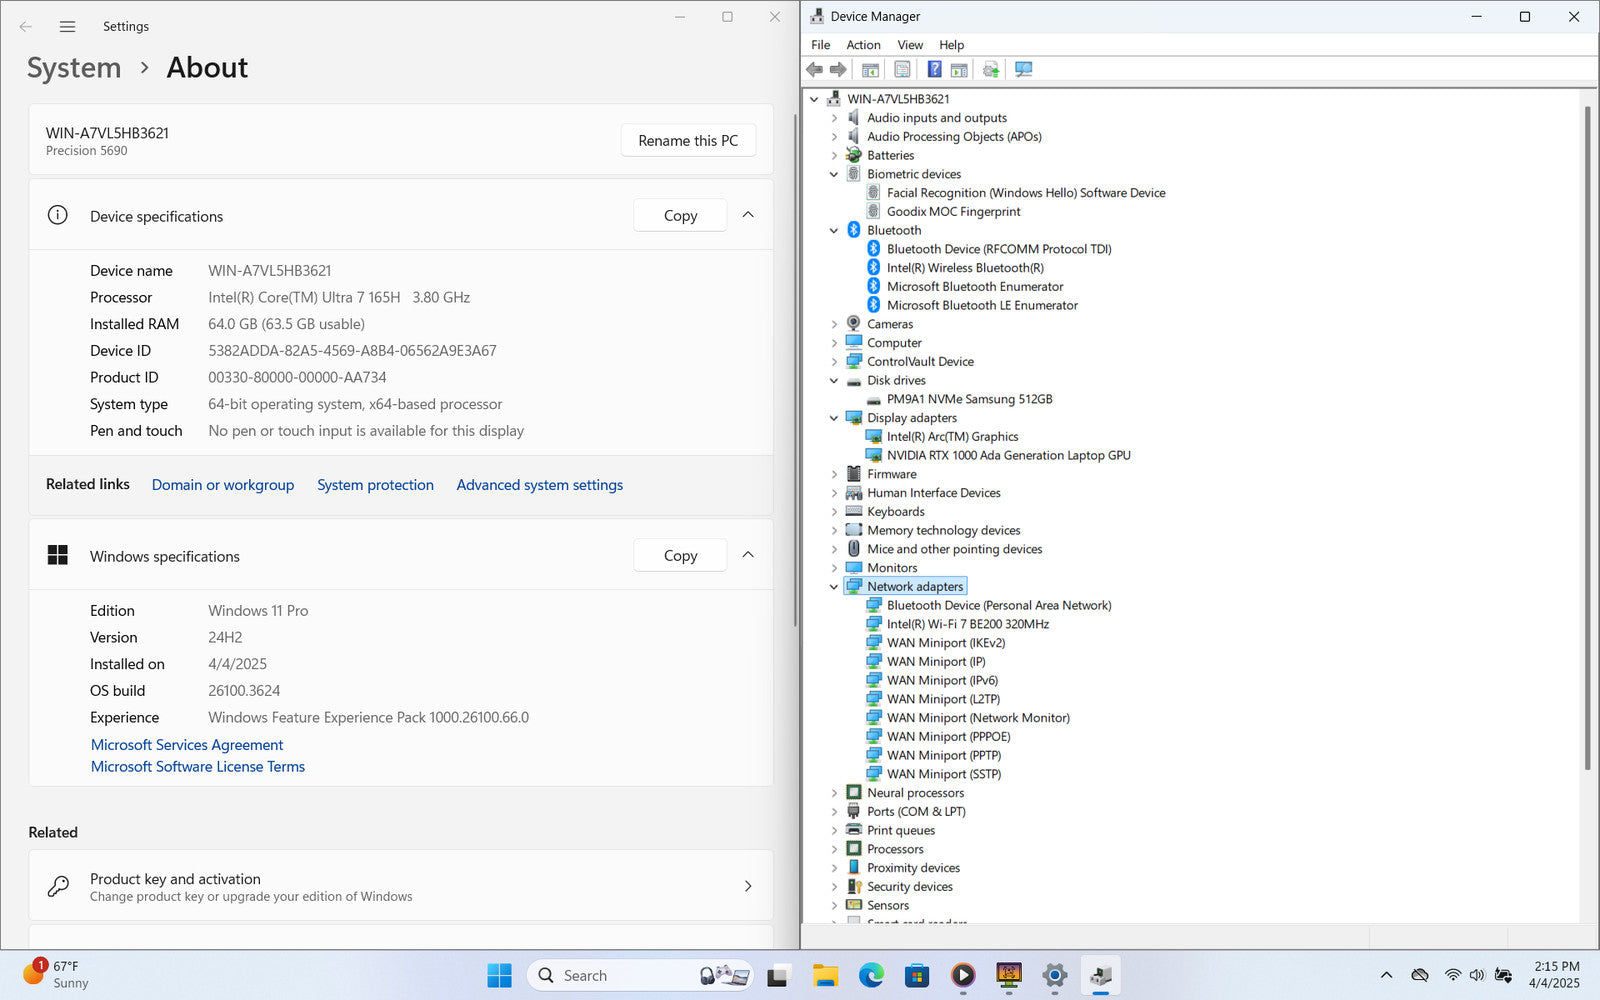This screenshot has height=1000, width=1600.
Task: Click the taskbar Search box
Action: coord(640,975)
